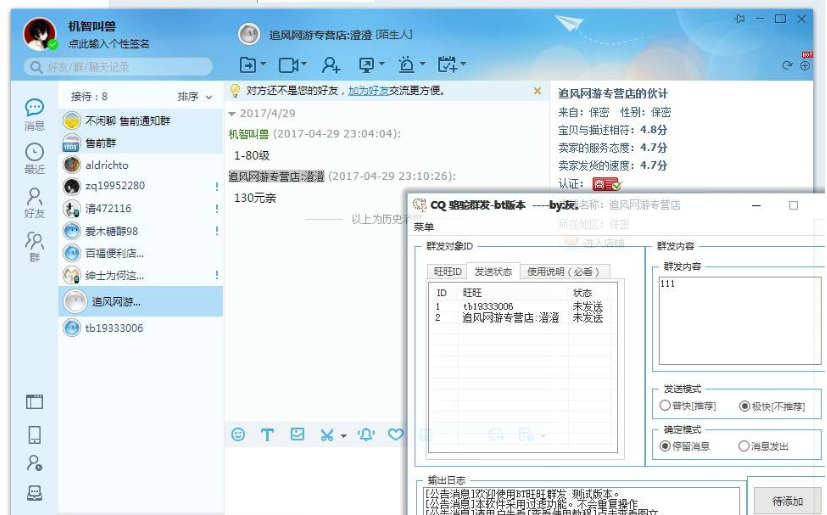
Task: Click the bottom service desk icon in sidebar
Action: [x=35, y=493]
